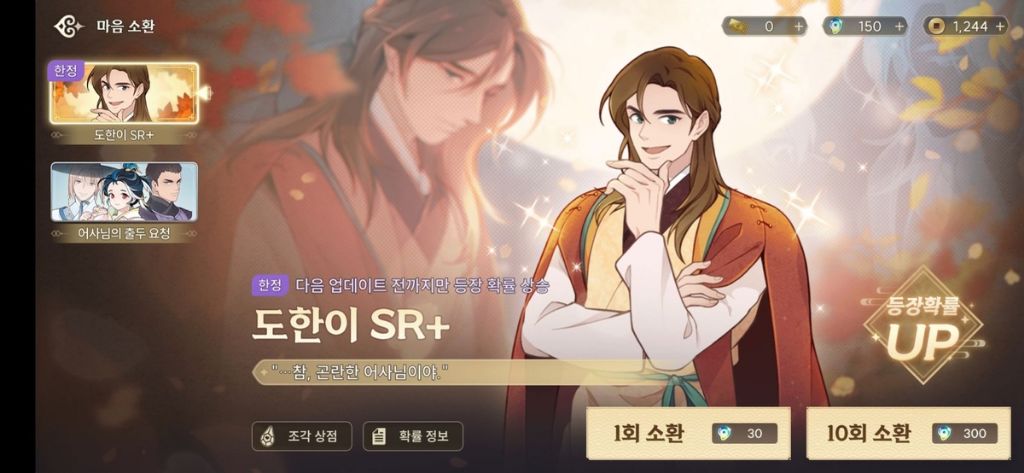1024x473 pixels.
Task: Click the 어사님의 출두 요청 tab label
Action: (124, 233)
